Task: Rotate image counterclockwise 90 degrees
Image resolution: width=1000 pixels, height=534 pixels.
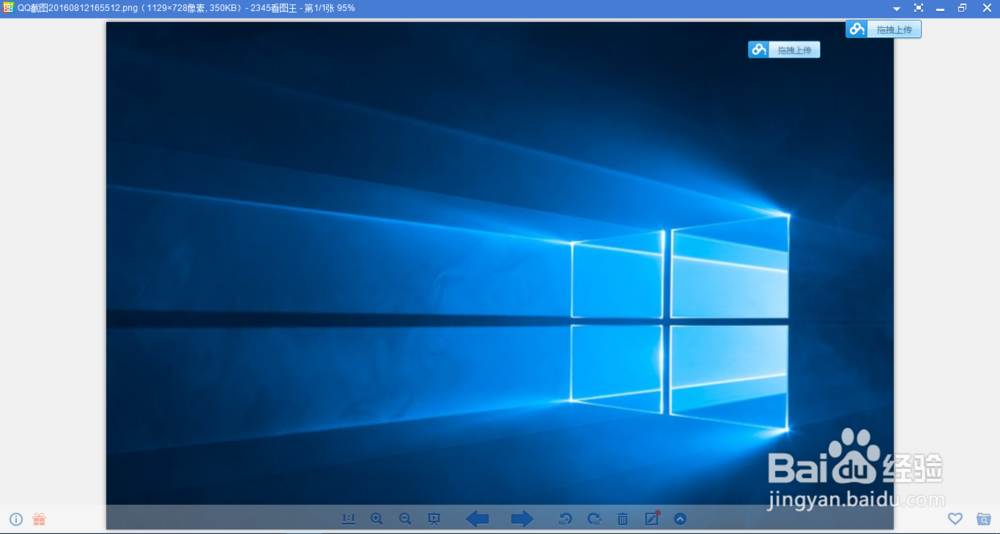Action: pos(565,519)
